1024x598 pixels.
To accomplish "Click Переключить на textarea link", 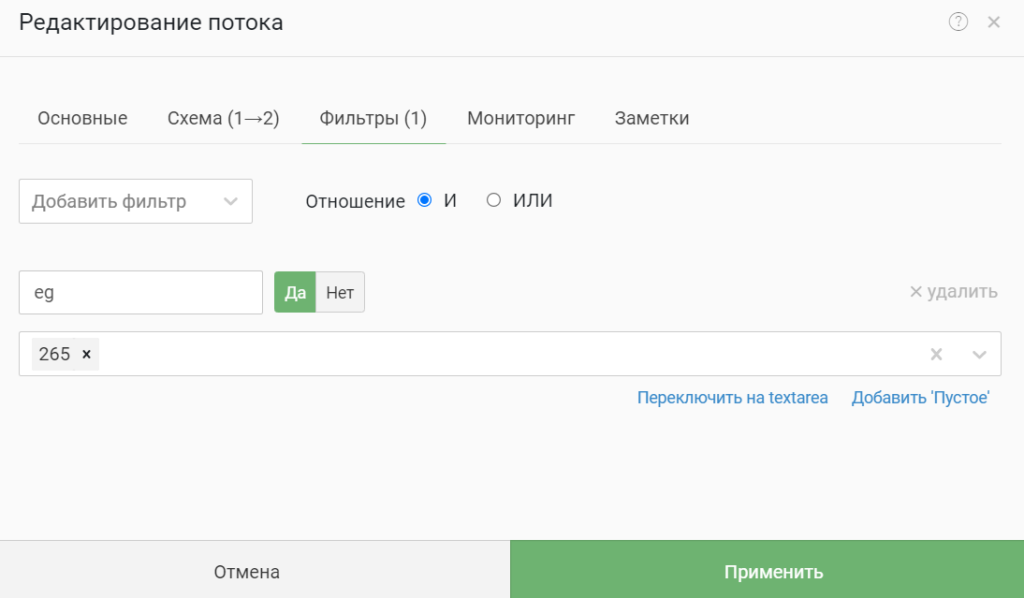I will click(x=733, y=398).
